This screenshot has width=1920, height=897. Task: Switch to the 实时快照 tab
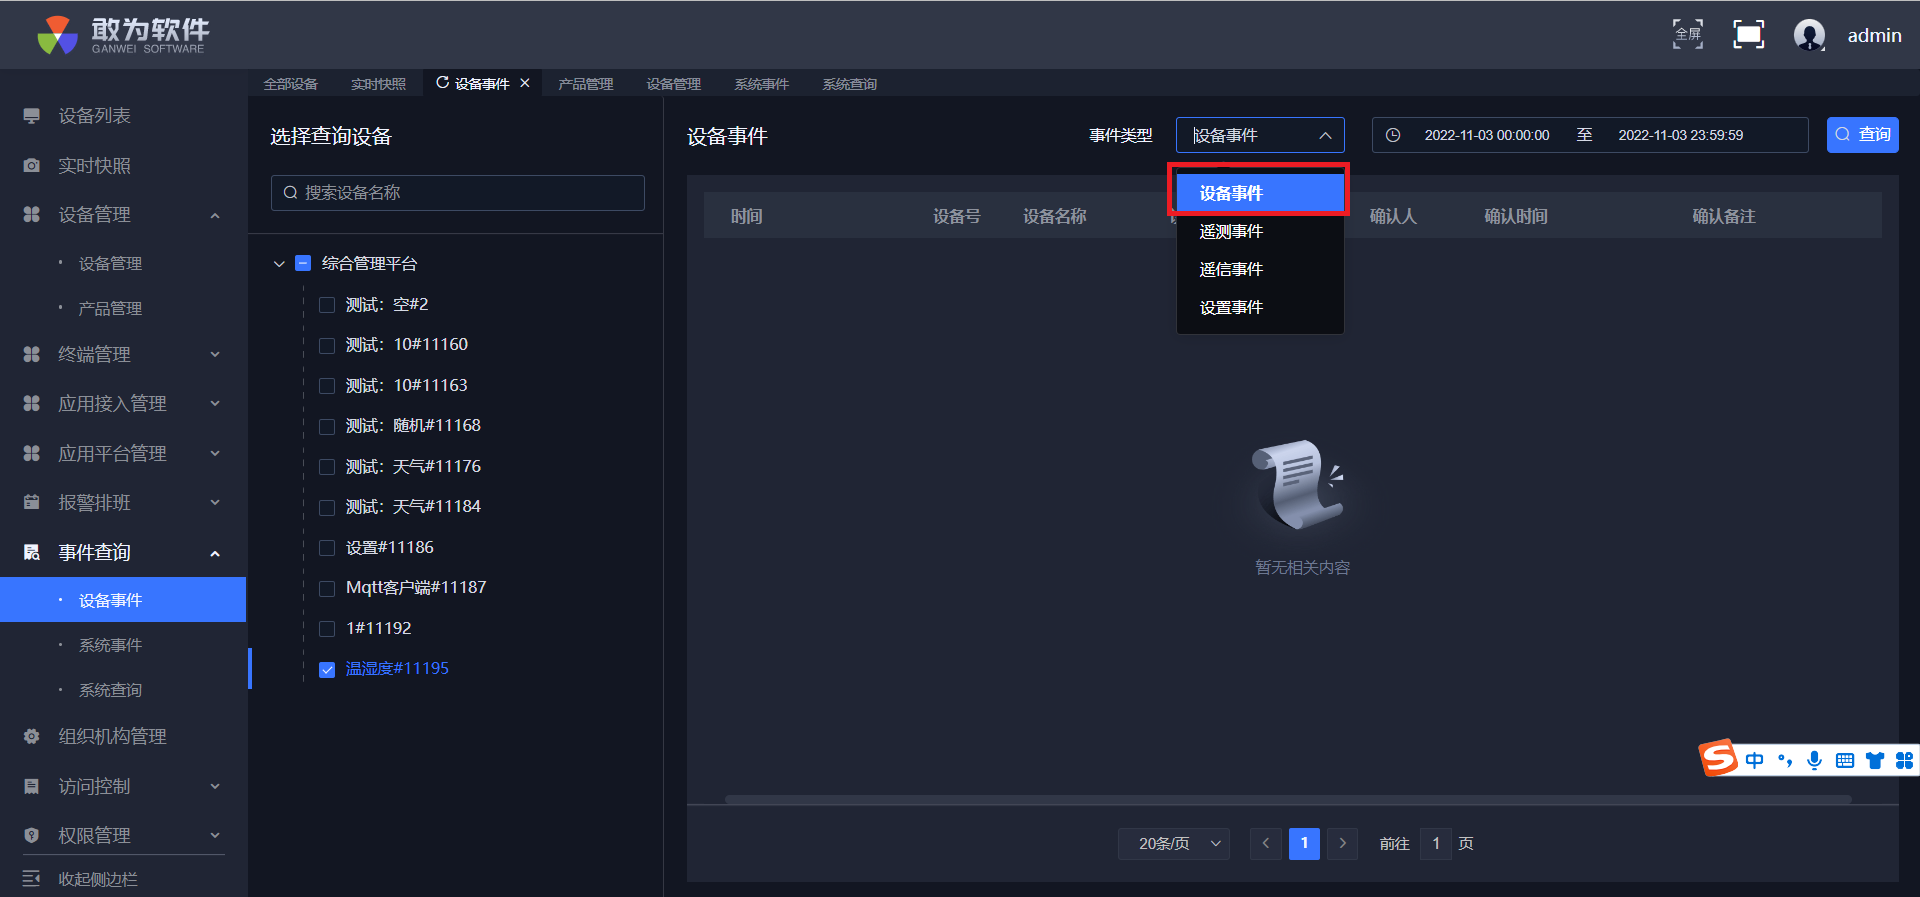pos(378,84)
